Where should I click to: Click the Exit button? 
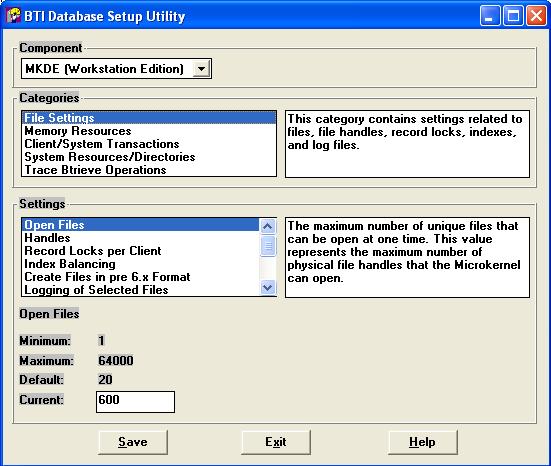click(276, 442)
